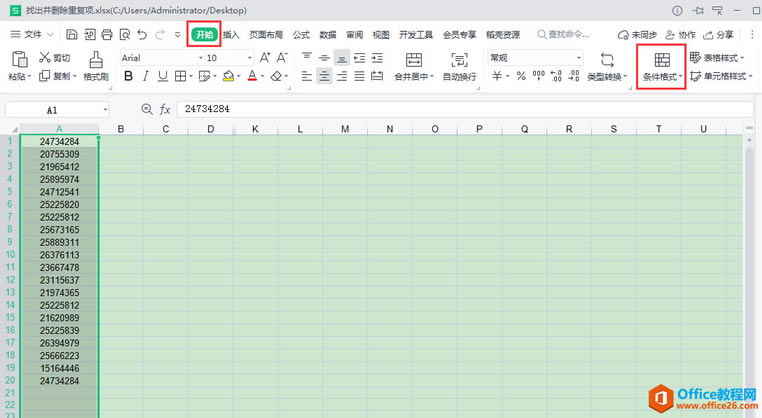
Task: Click the 协作 (Collaborate) button
Action: coord(680,35)
